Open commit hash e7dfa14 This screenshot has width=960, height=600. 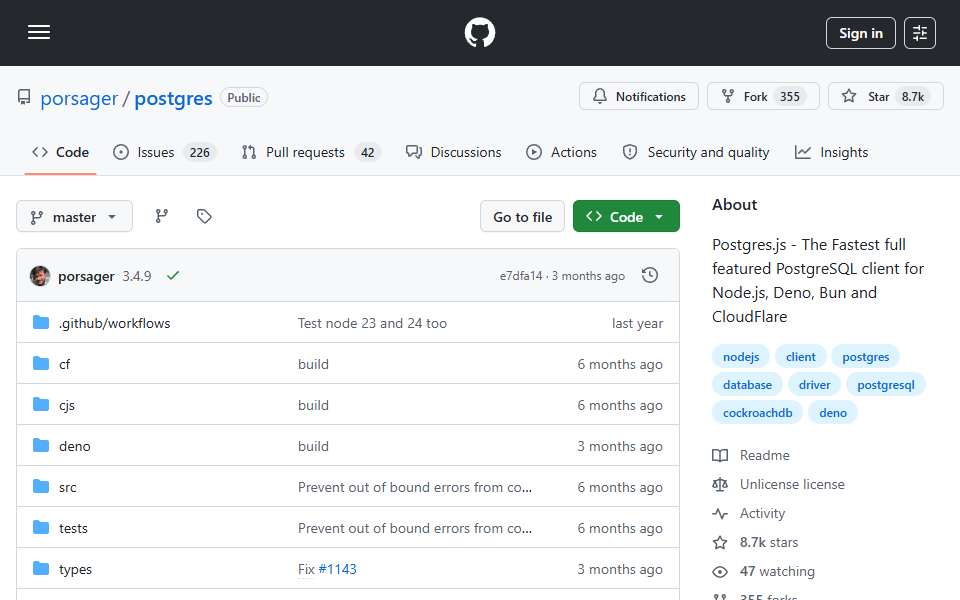520,276
